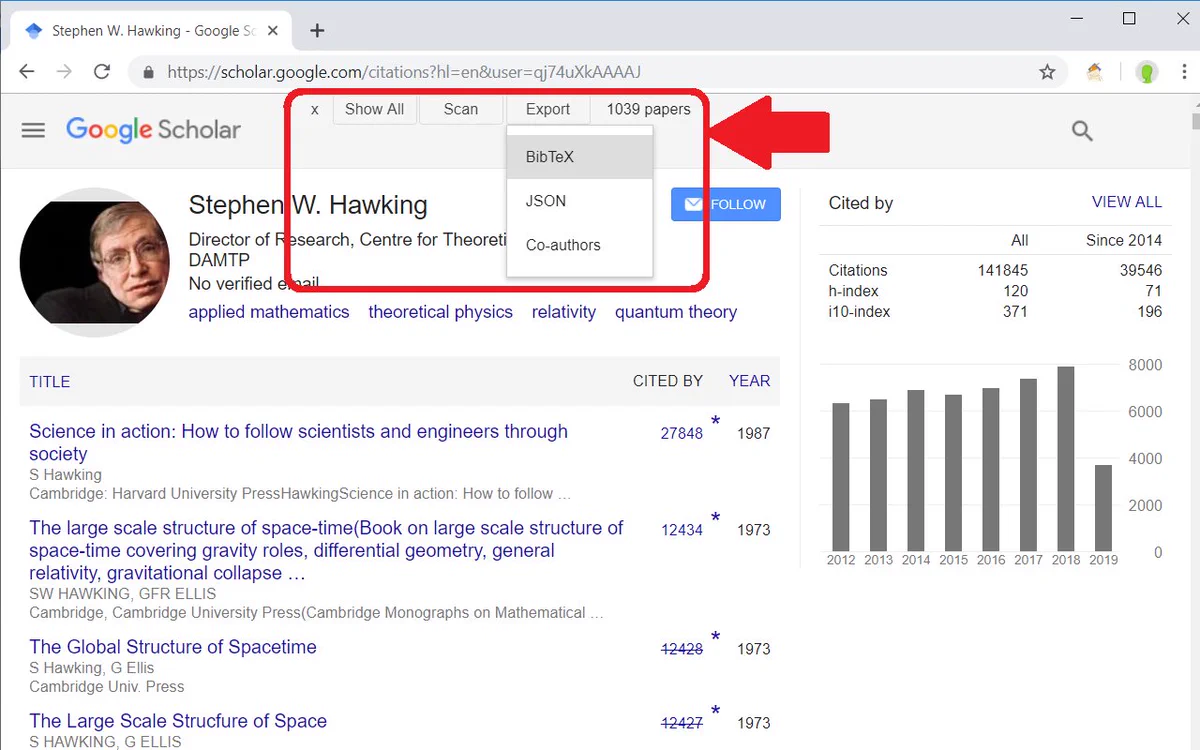The image size is (1200, 750).
Task: Open 'The large scale structure of space-time' paper
Action: pyautogui.click(x=326, y=550)
